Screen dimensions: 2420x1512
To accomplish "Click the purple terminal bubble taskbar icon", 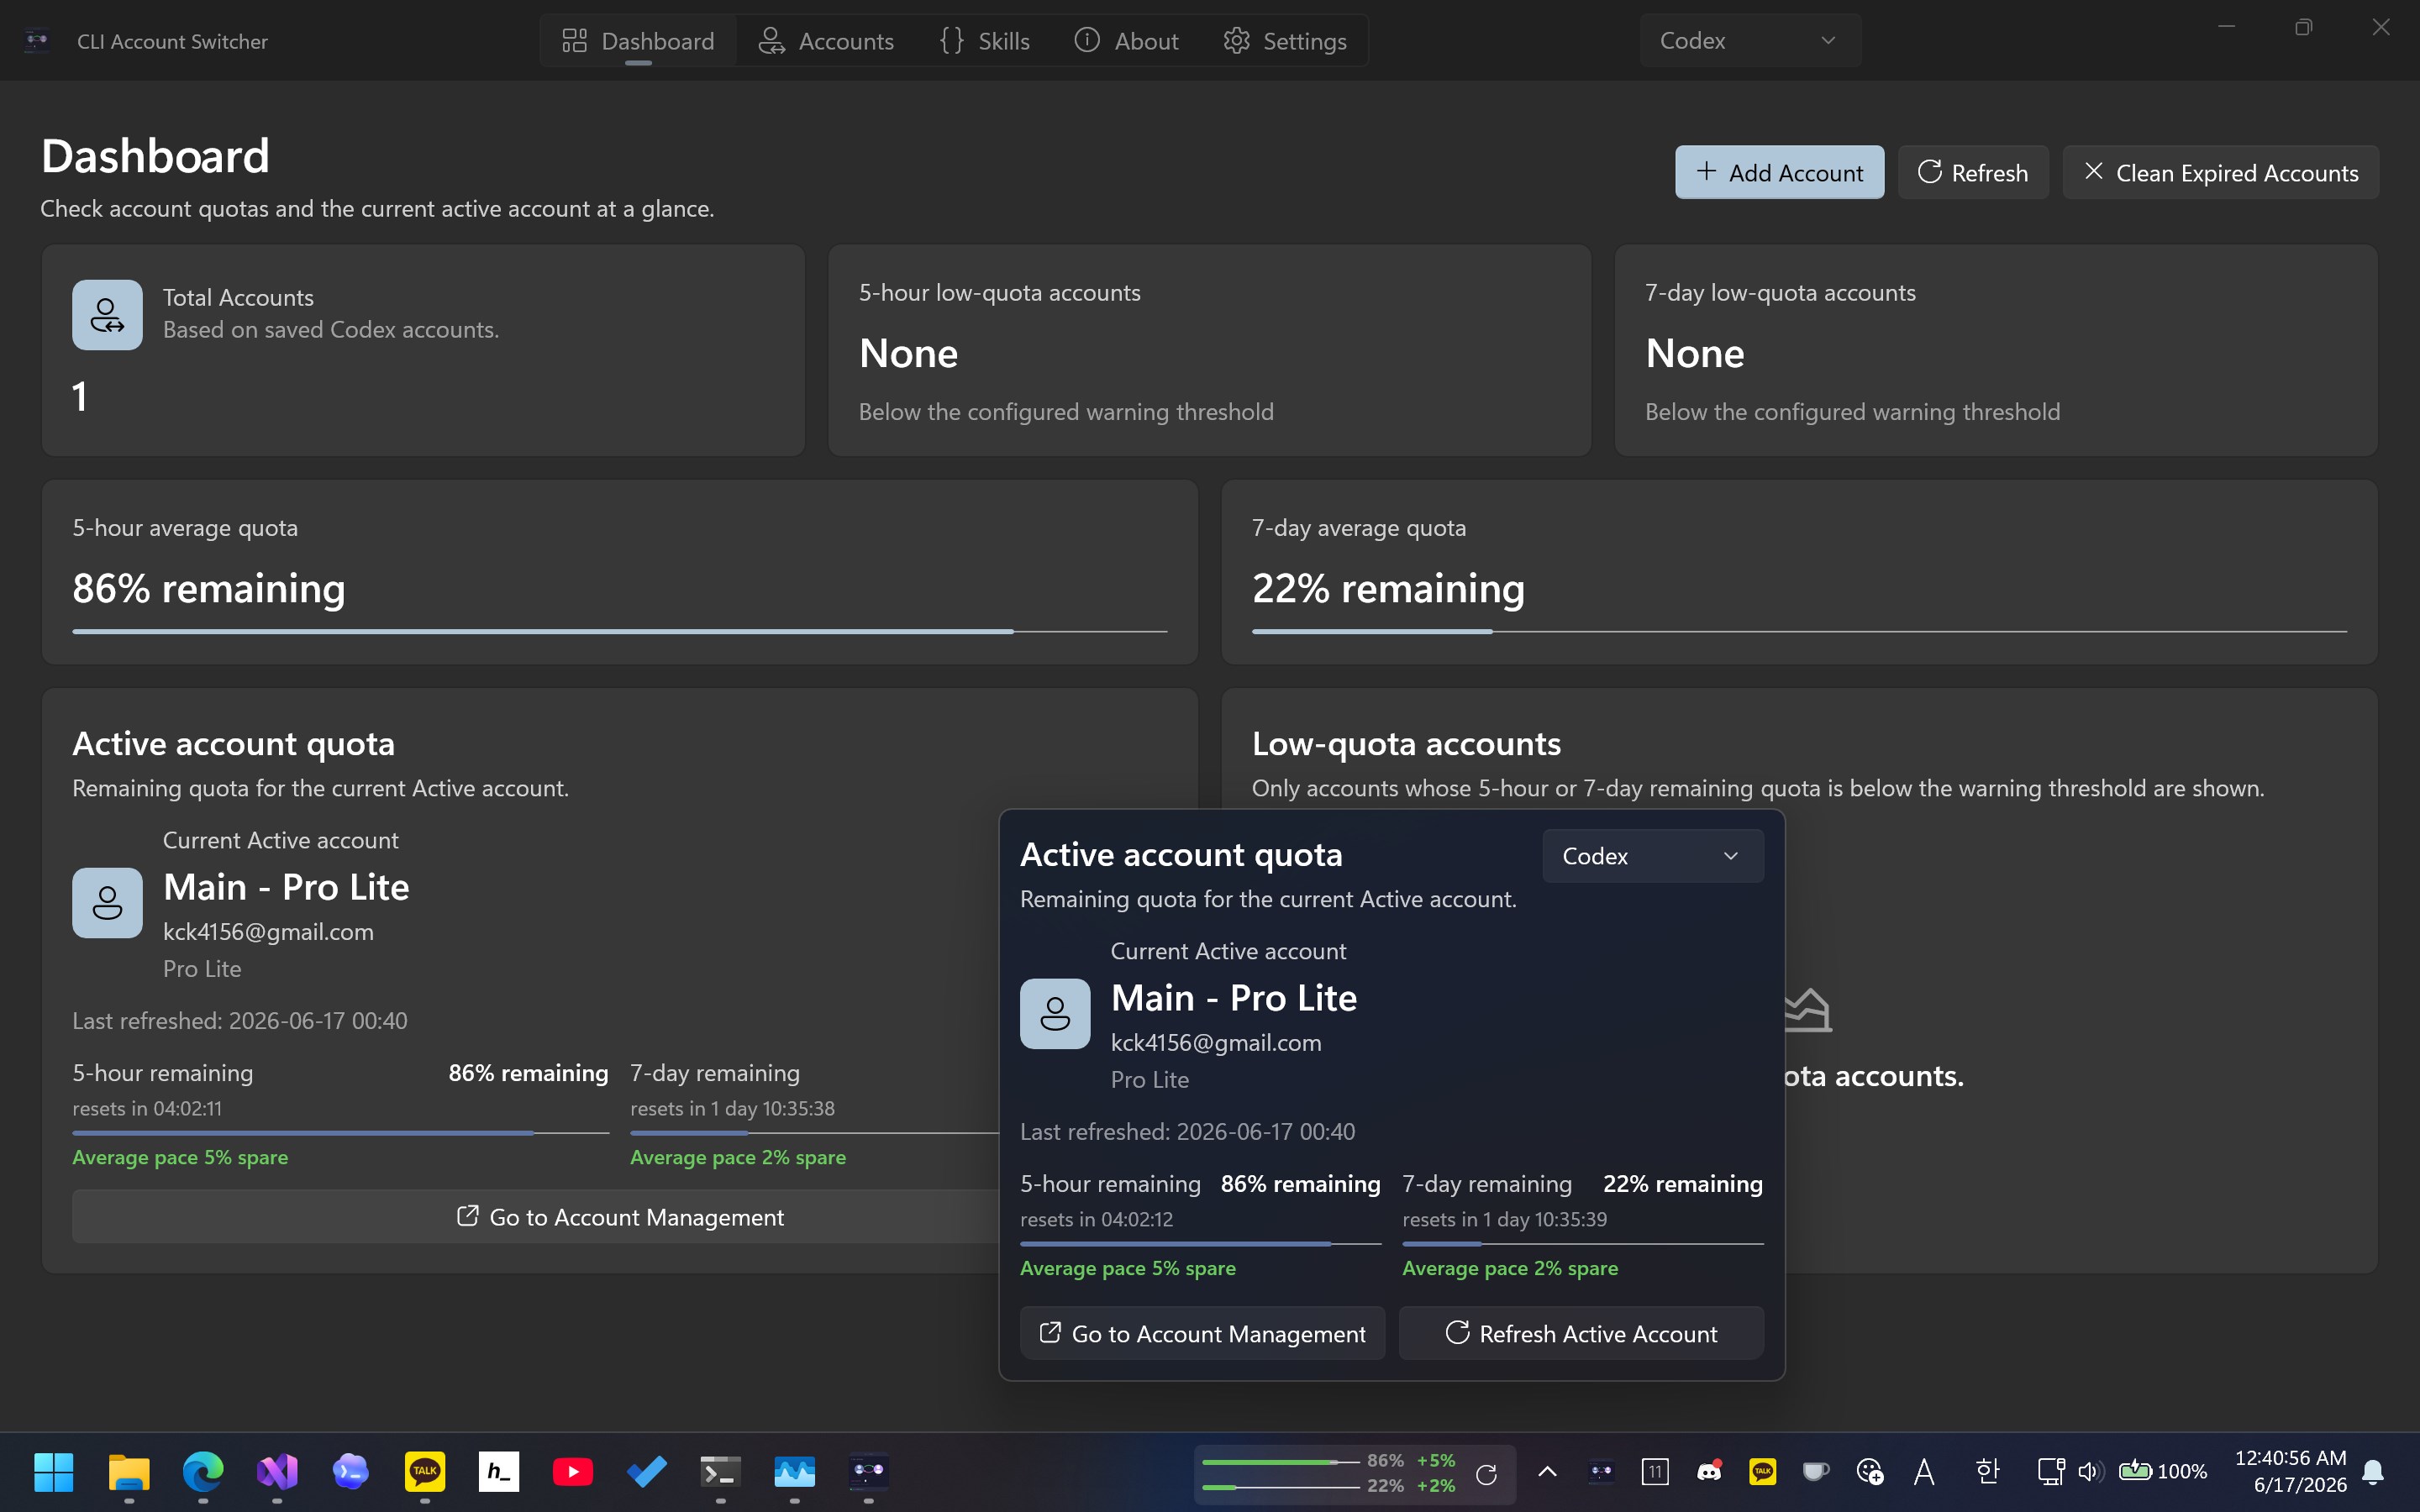I will (351, 1471).
